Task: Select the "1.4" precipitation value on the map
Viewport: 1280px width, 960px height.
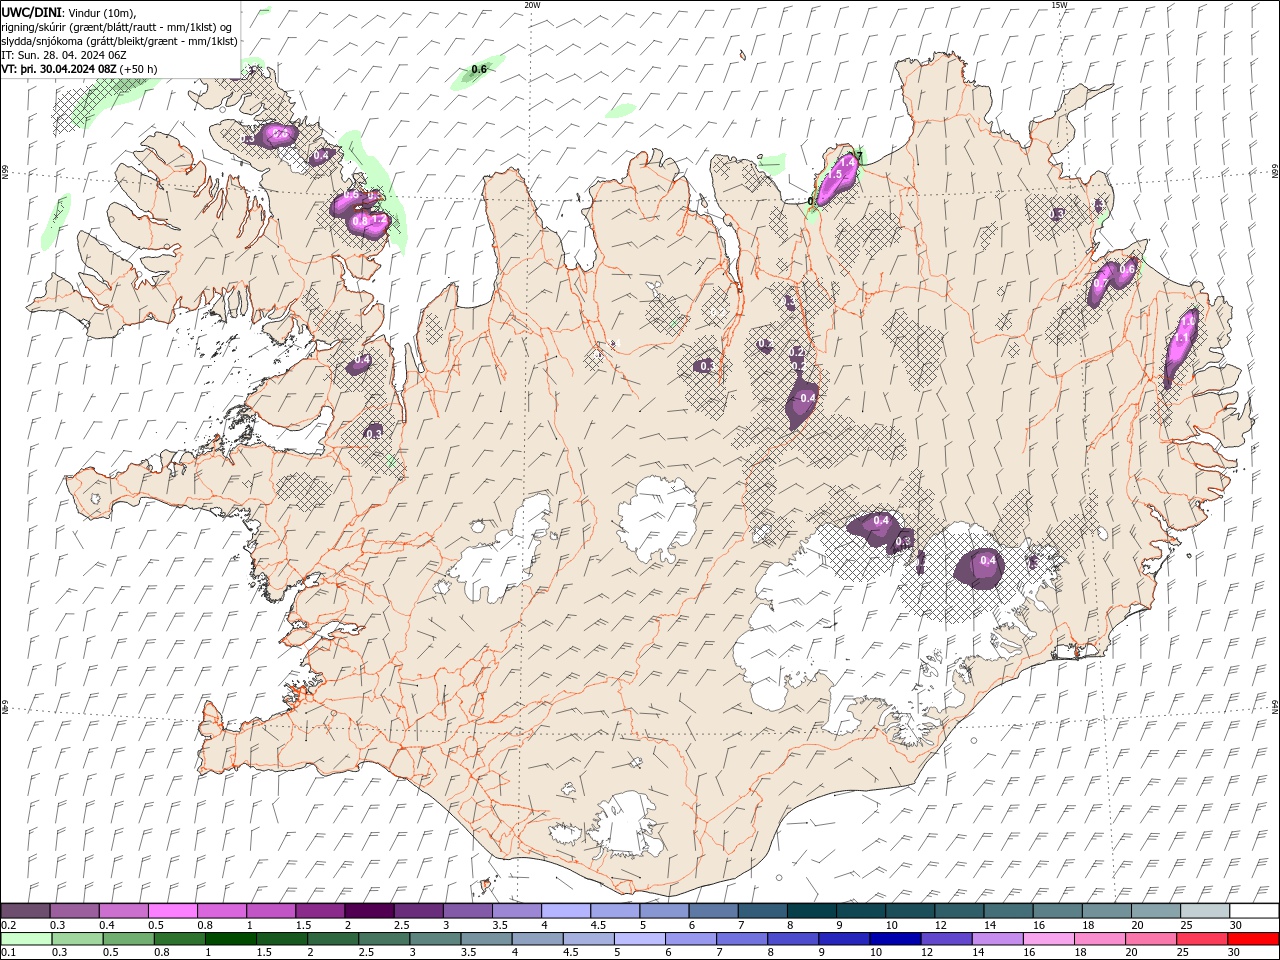Action: 848,161
